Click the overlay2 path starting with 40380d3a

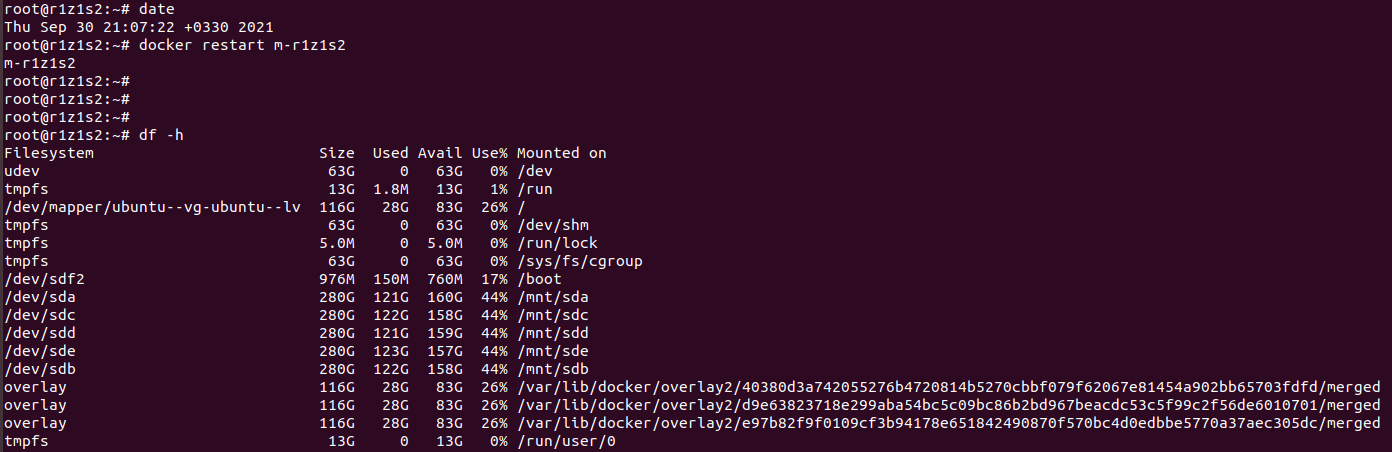pyautogui.click(x=948, y=387)
